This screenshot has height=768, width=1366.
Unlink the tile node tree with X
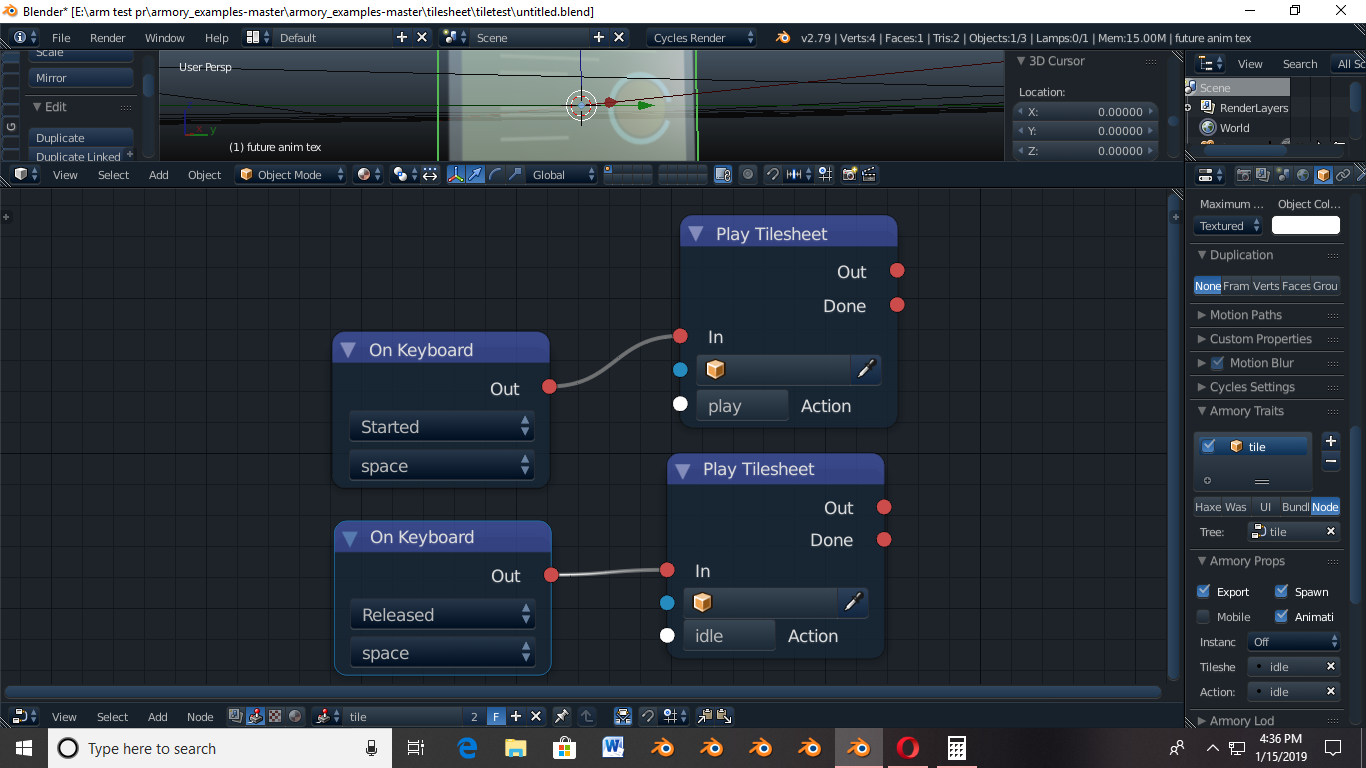tap(536, 716)
